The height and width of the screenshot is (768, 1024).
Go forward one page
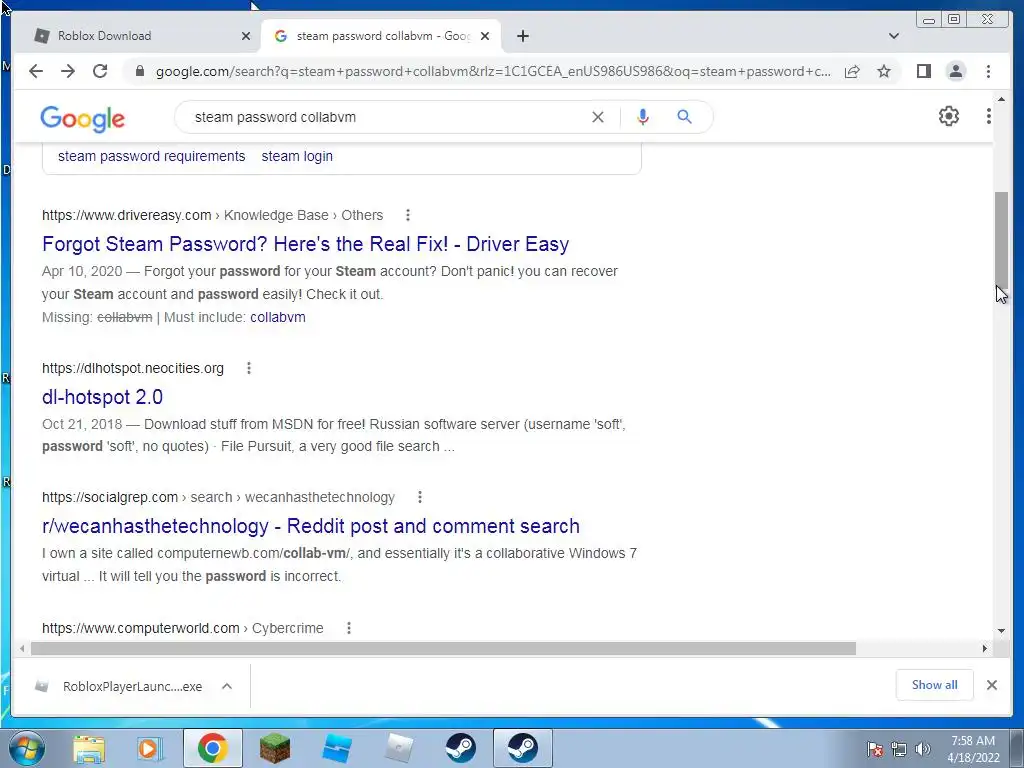tap(68, 71)
